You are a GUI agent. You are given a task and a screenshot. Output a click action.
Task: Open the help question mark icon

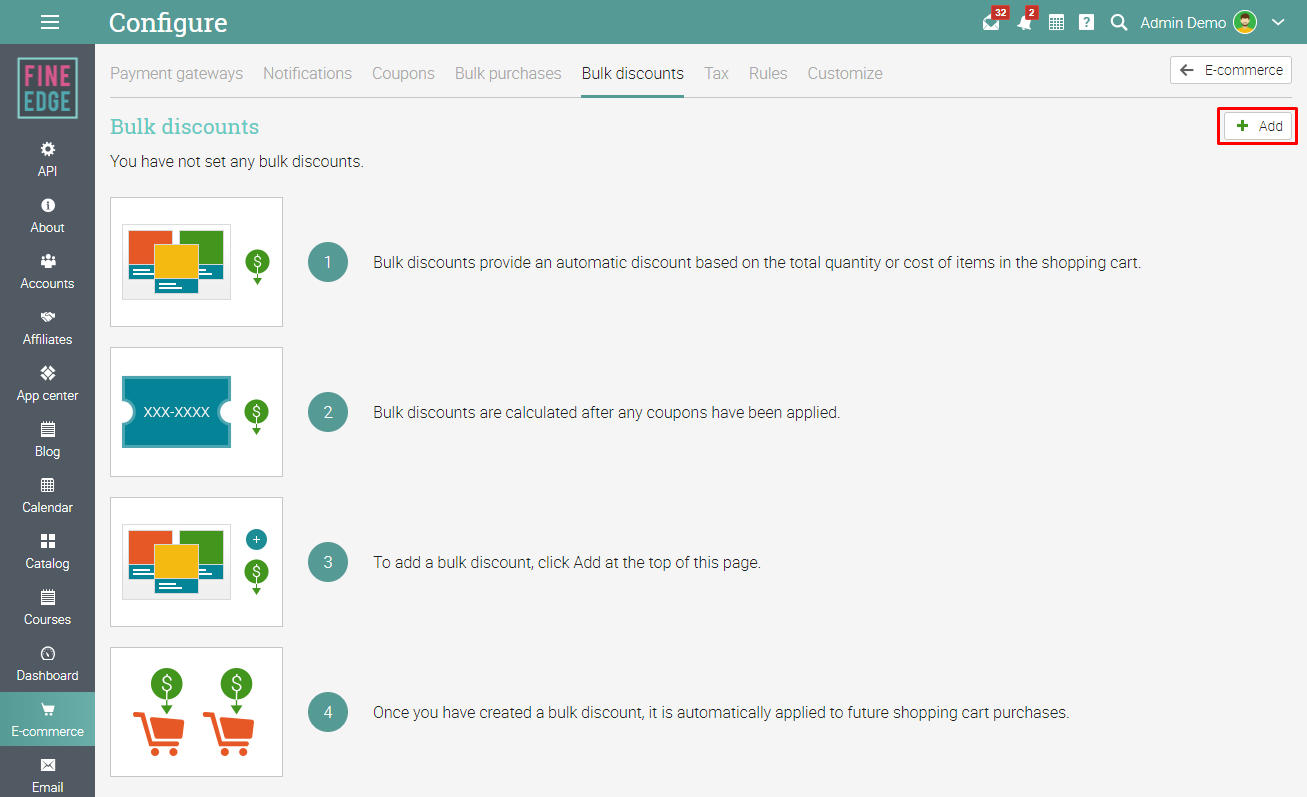(x=1087, y=22)
